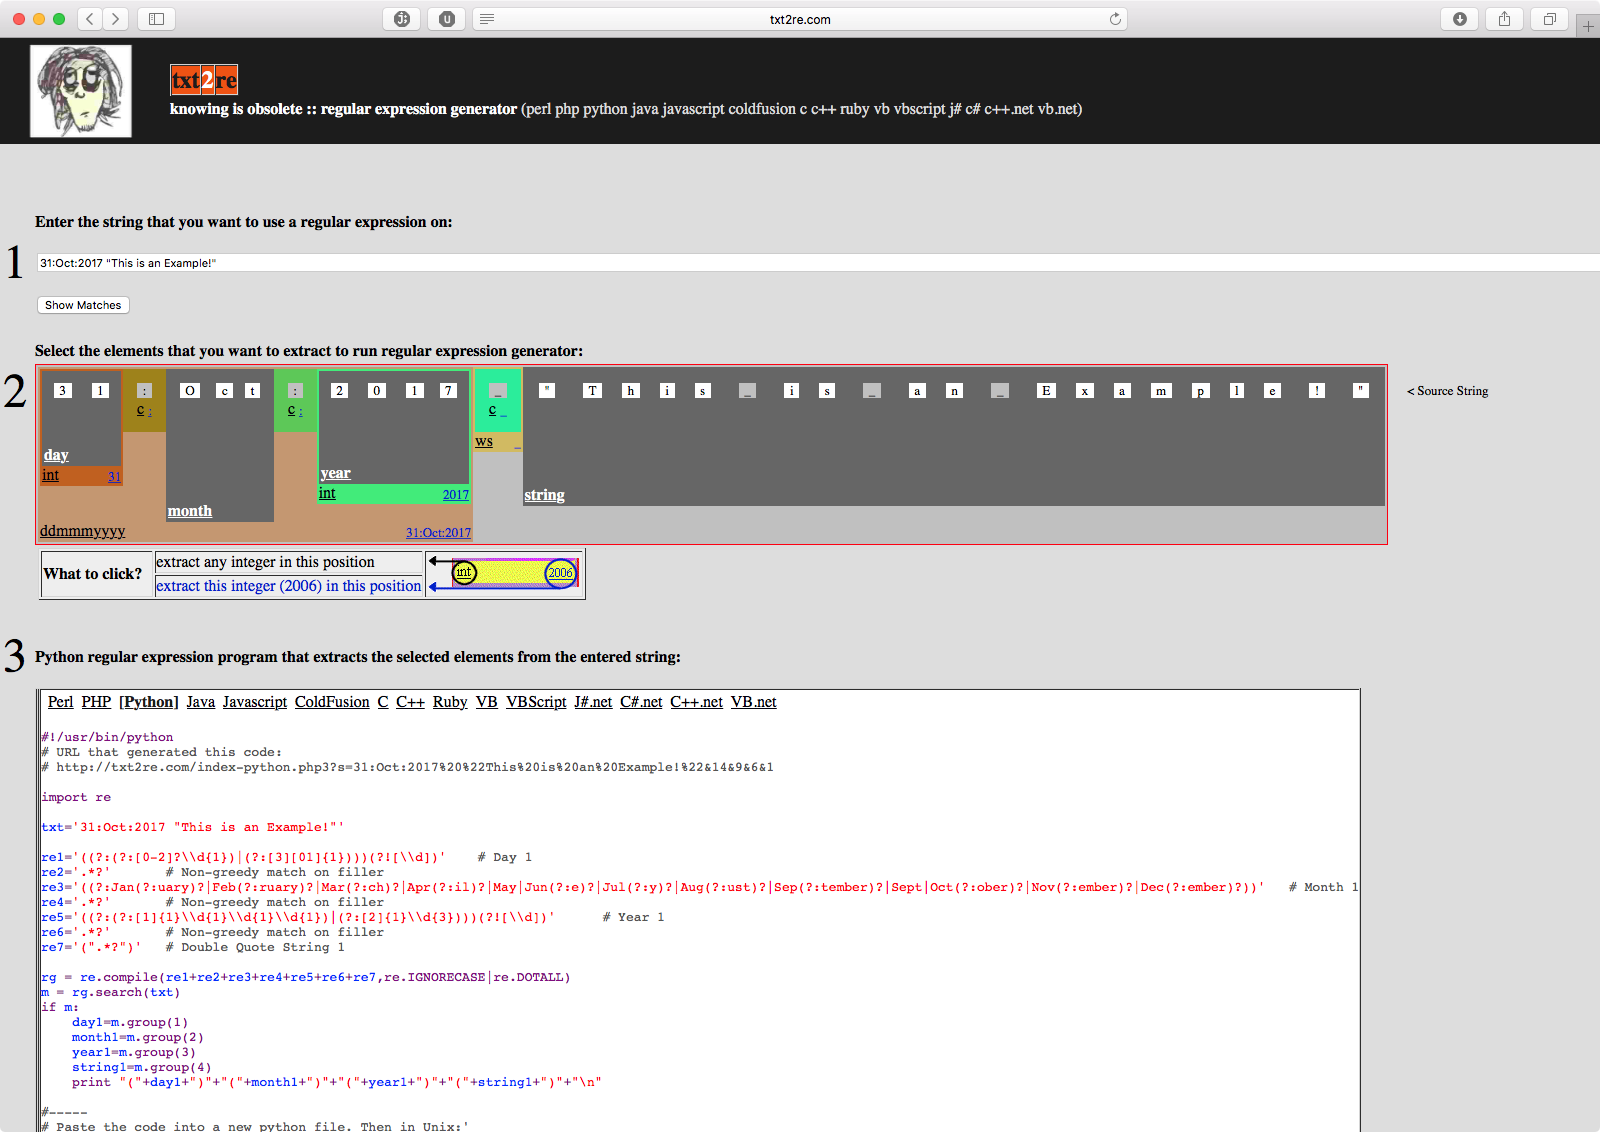
Task: Open the Reader view icon in the address bar
Action: (487, 19)
